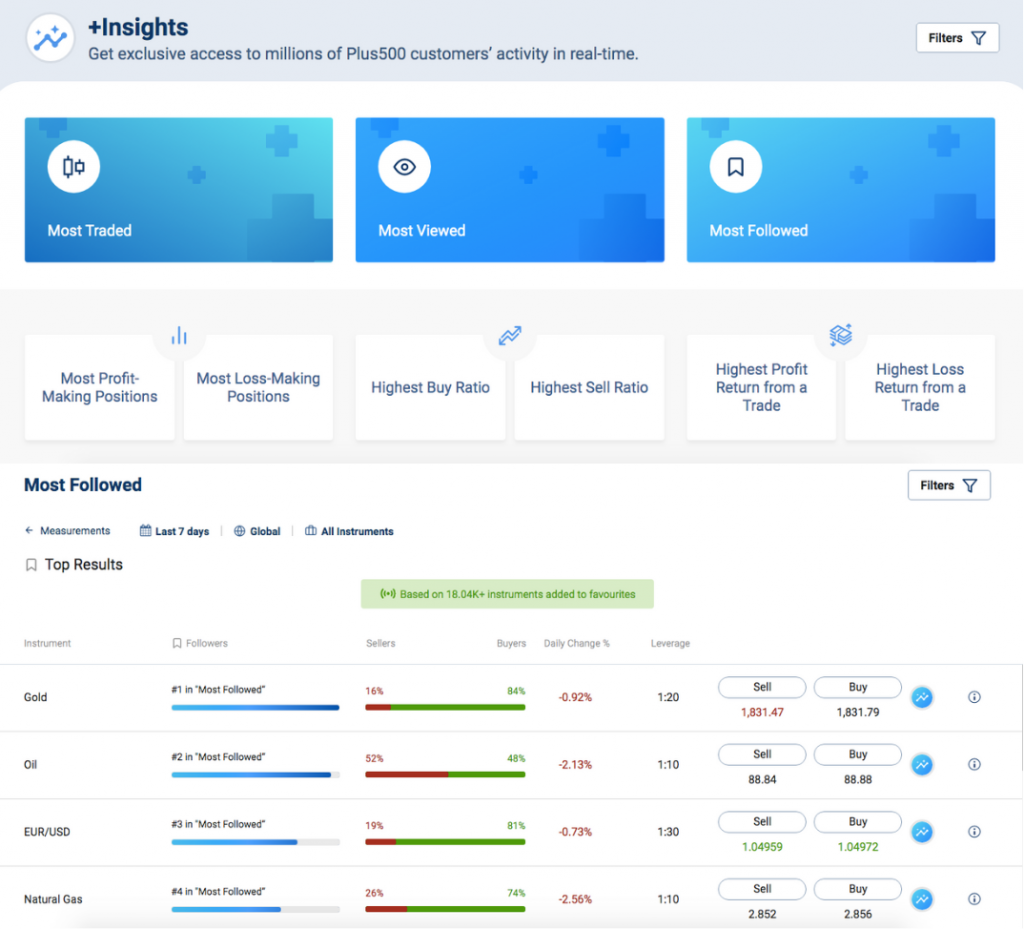Open the Most Traded candlestick icon card
This screenshot has height=929, width=1024.
click(x=74, y=167)
